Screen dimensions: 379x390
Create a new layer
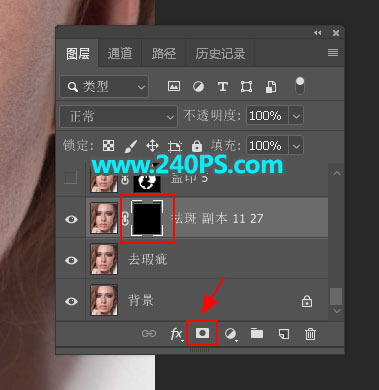284,334
